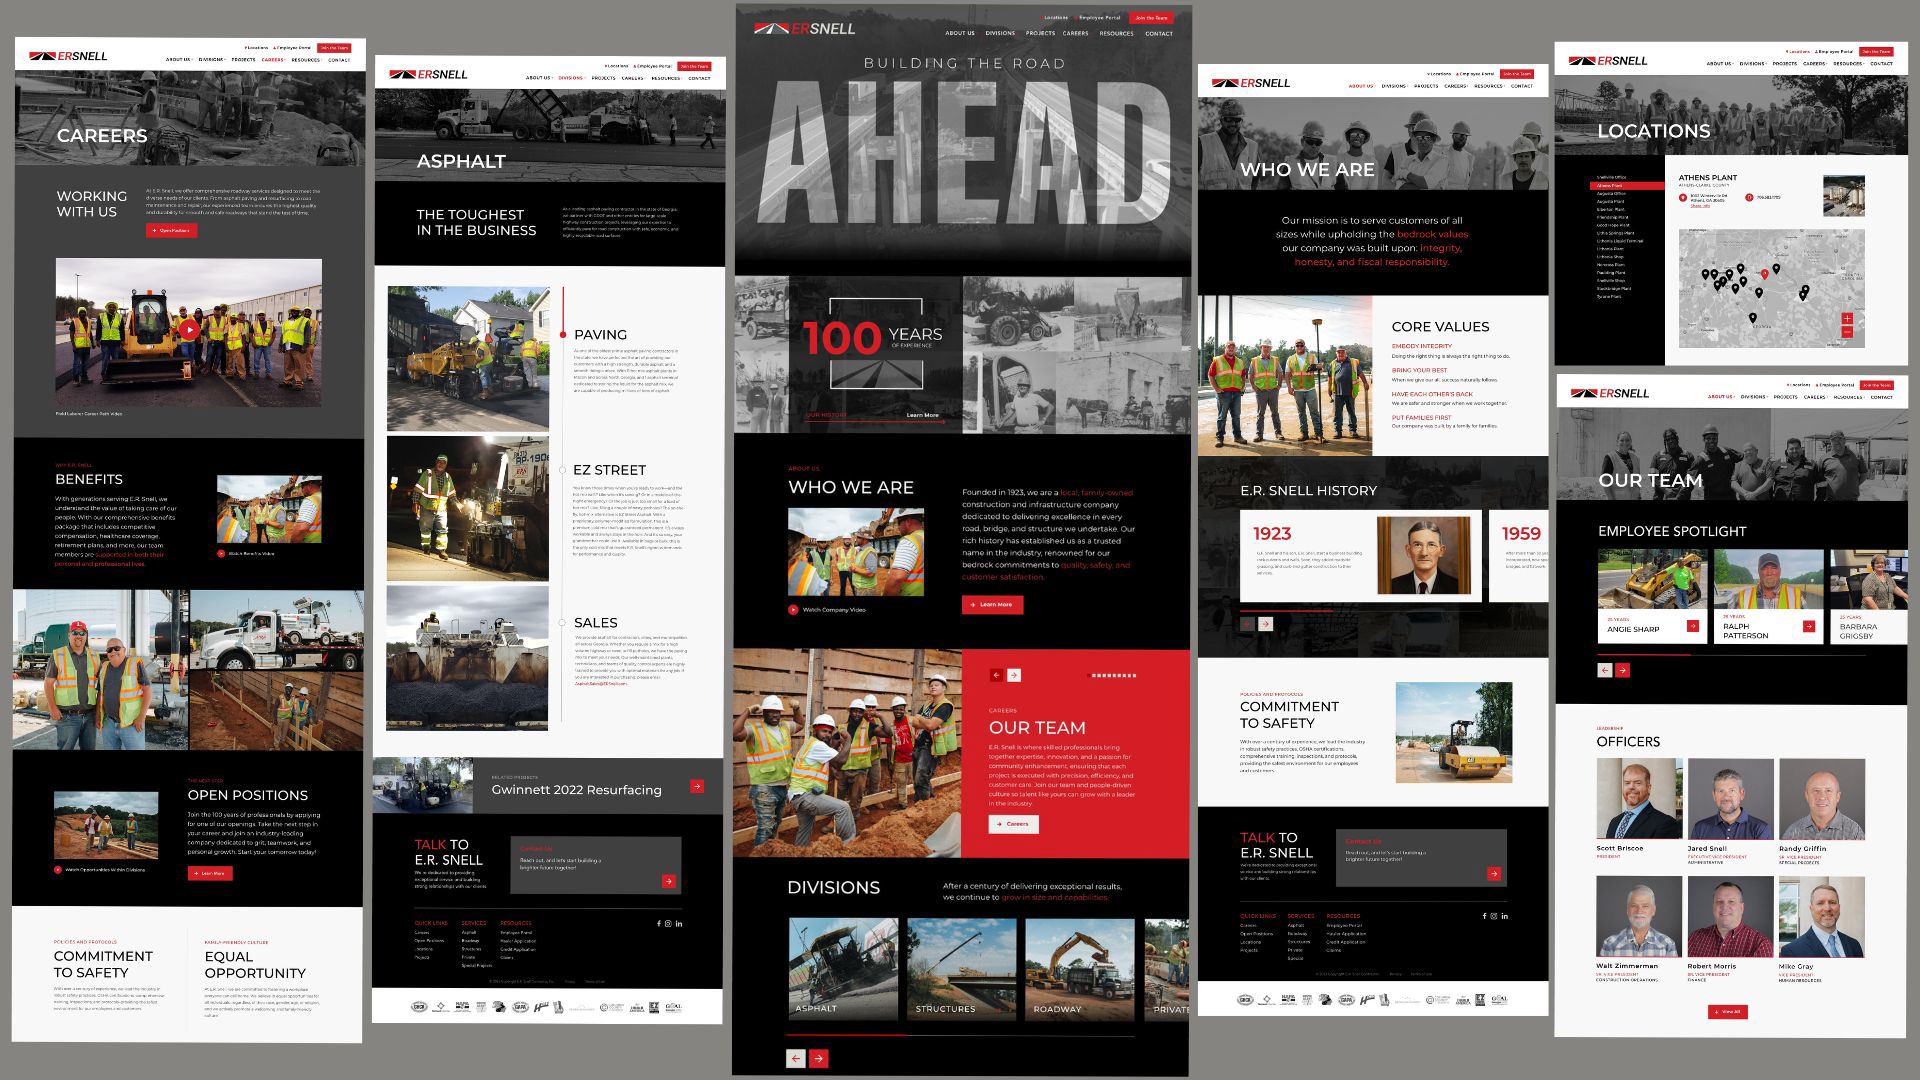
Task: Click Employee Portal link on Home page
Action: [x=1098, y=18]
